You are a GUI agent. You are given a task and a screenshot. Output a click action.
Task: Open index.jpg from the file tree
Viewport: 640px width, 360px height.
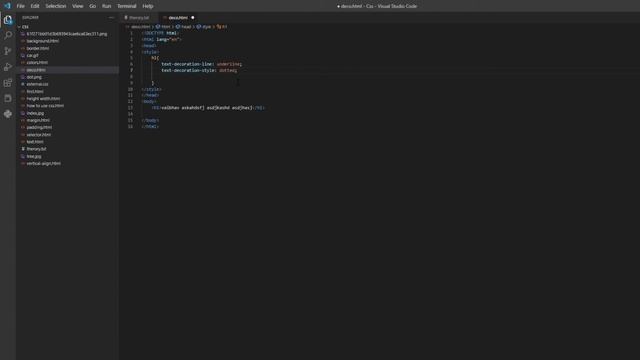point(35,113)
